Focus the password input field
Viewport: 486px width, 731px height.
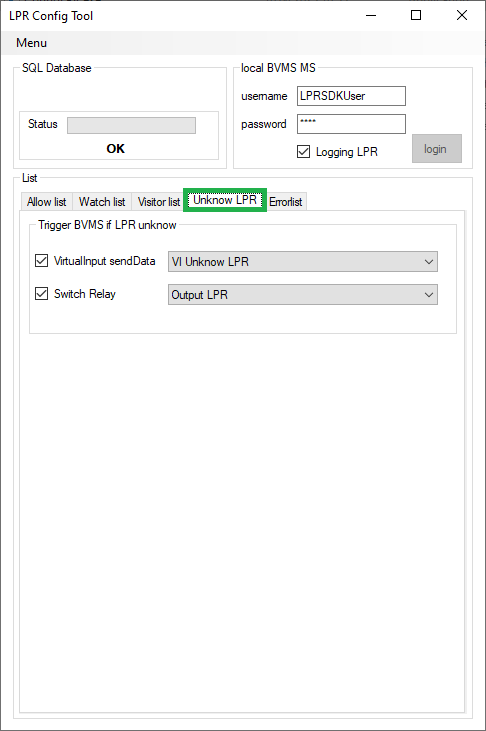(x=351, y=124)
